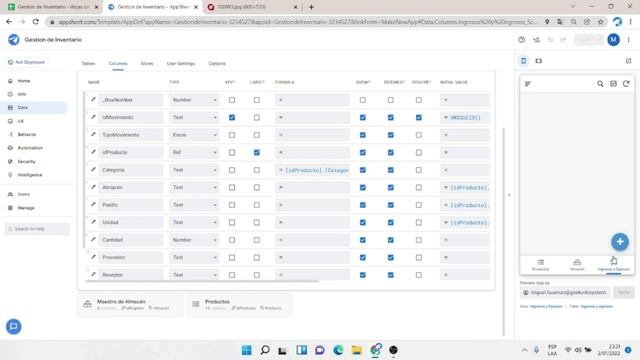Click the blue plus add button in preview
The image size is (640, 360).
[x=620, y=242]
